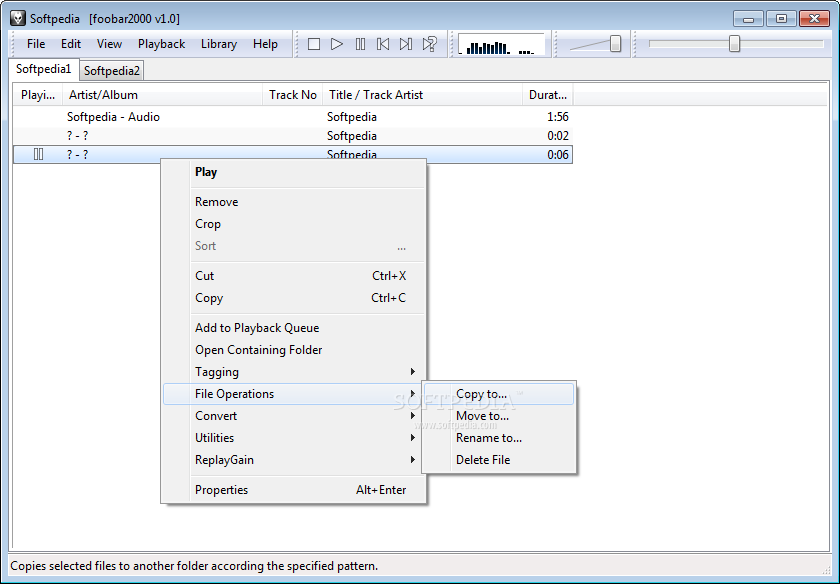Choose Delete File in submenu

point(499,460)
